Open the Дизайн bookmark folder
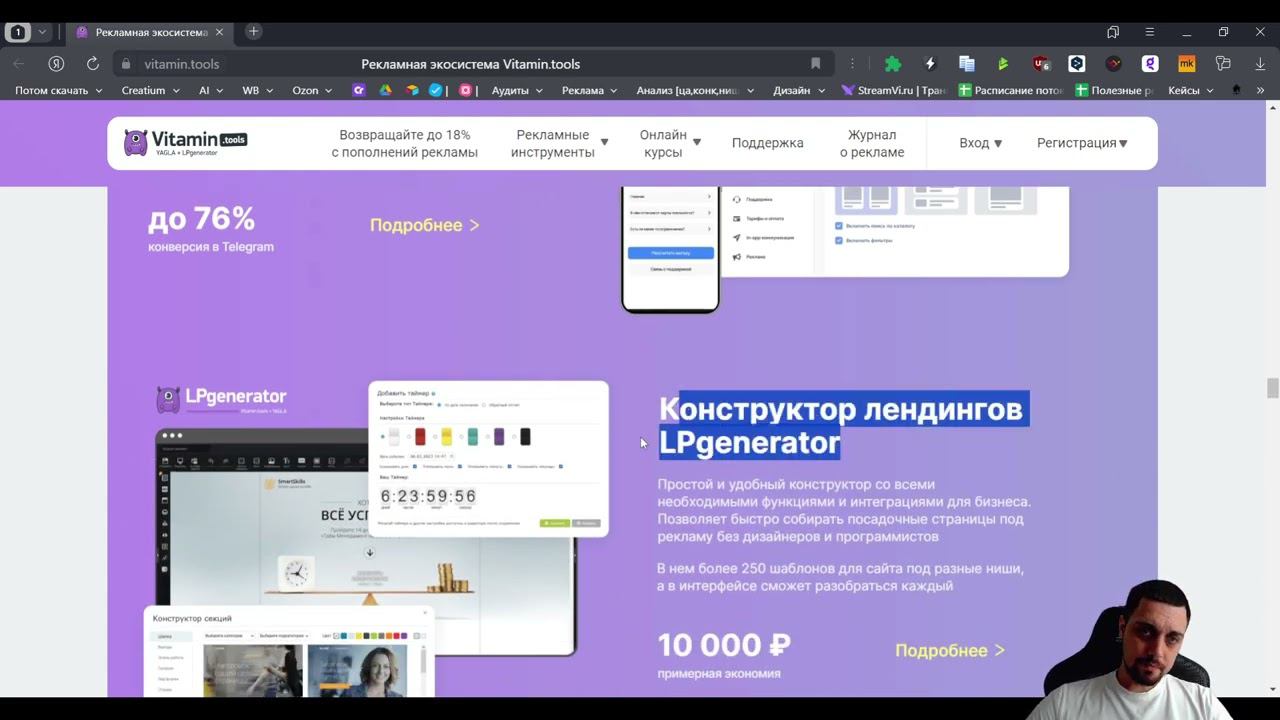The height and width of the screenshot is (720, 1280). [799, 90]
